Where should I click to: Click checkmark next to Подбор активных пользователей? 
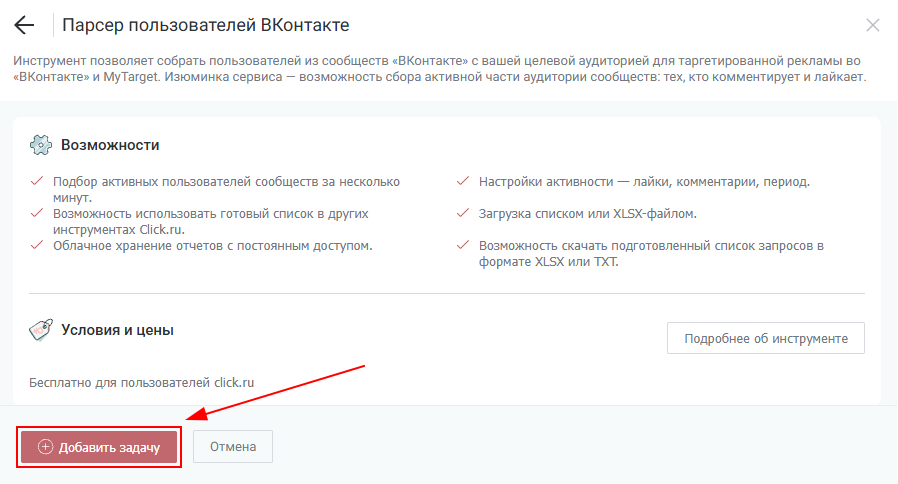click(x=37, y=182)
